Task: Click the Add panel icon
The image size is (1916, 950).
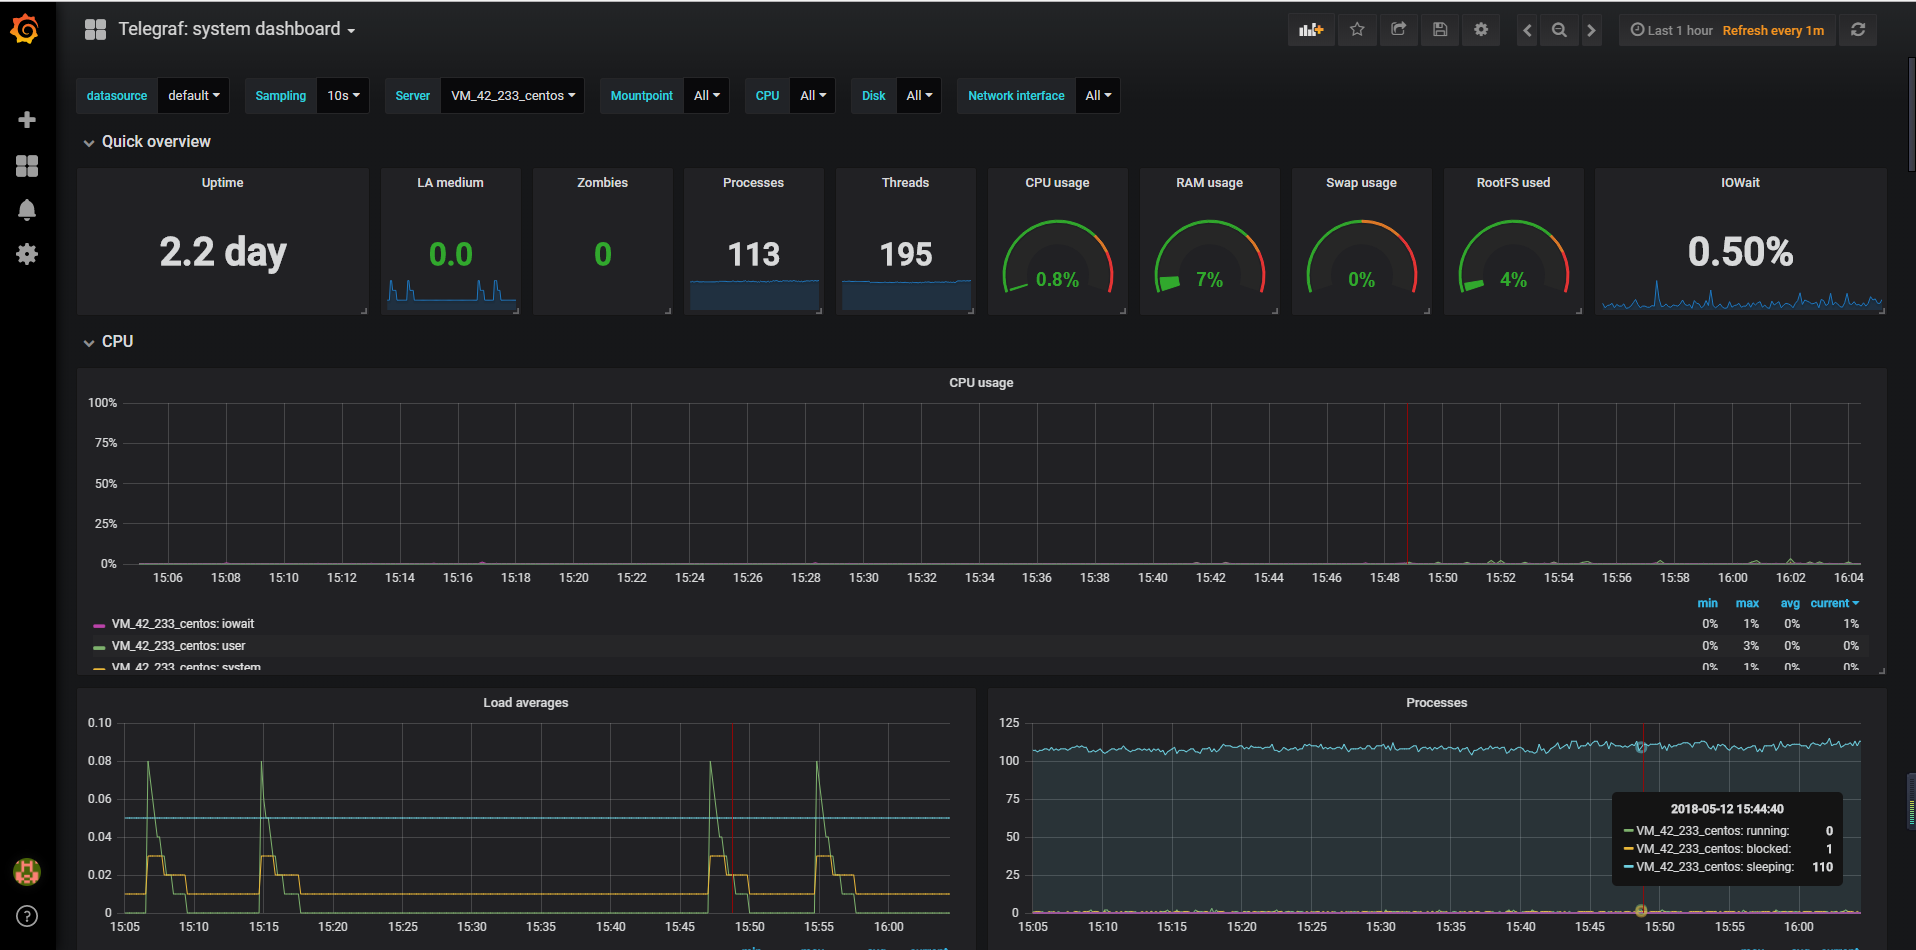Action: 1310,29
